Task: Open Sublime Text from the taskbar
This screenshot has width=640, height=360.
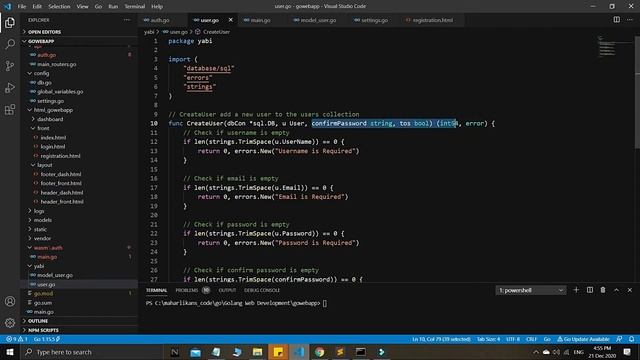Action: (340, 352)
